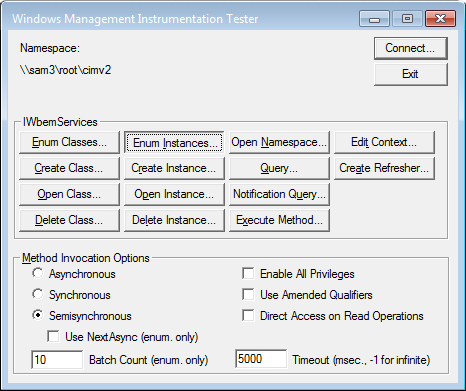Click the Method Invocation Options label
Image resolution: width=466 pixels, height=391 pixels.
pos(86,258)
